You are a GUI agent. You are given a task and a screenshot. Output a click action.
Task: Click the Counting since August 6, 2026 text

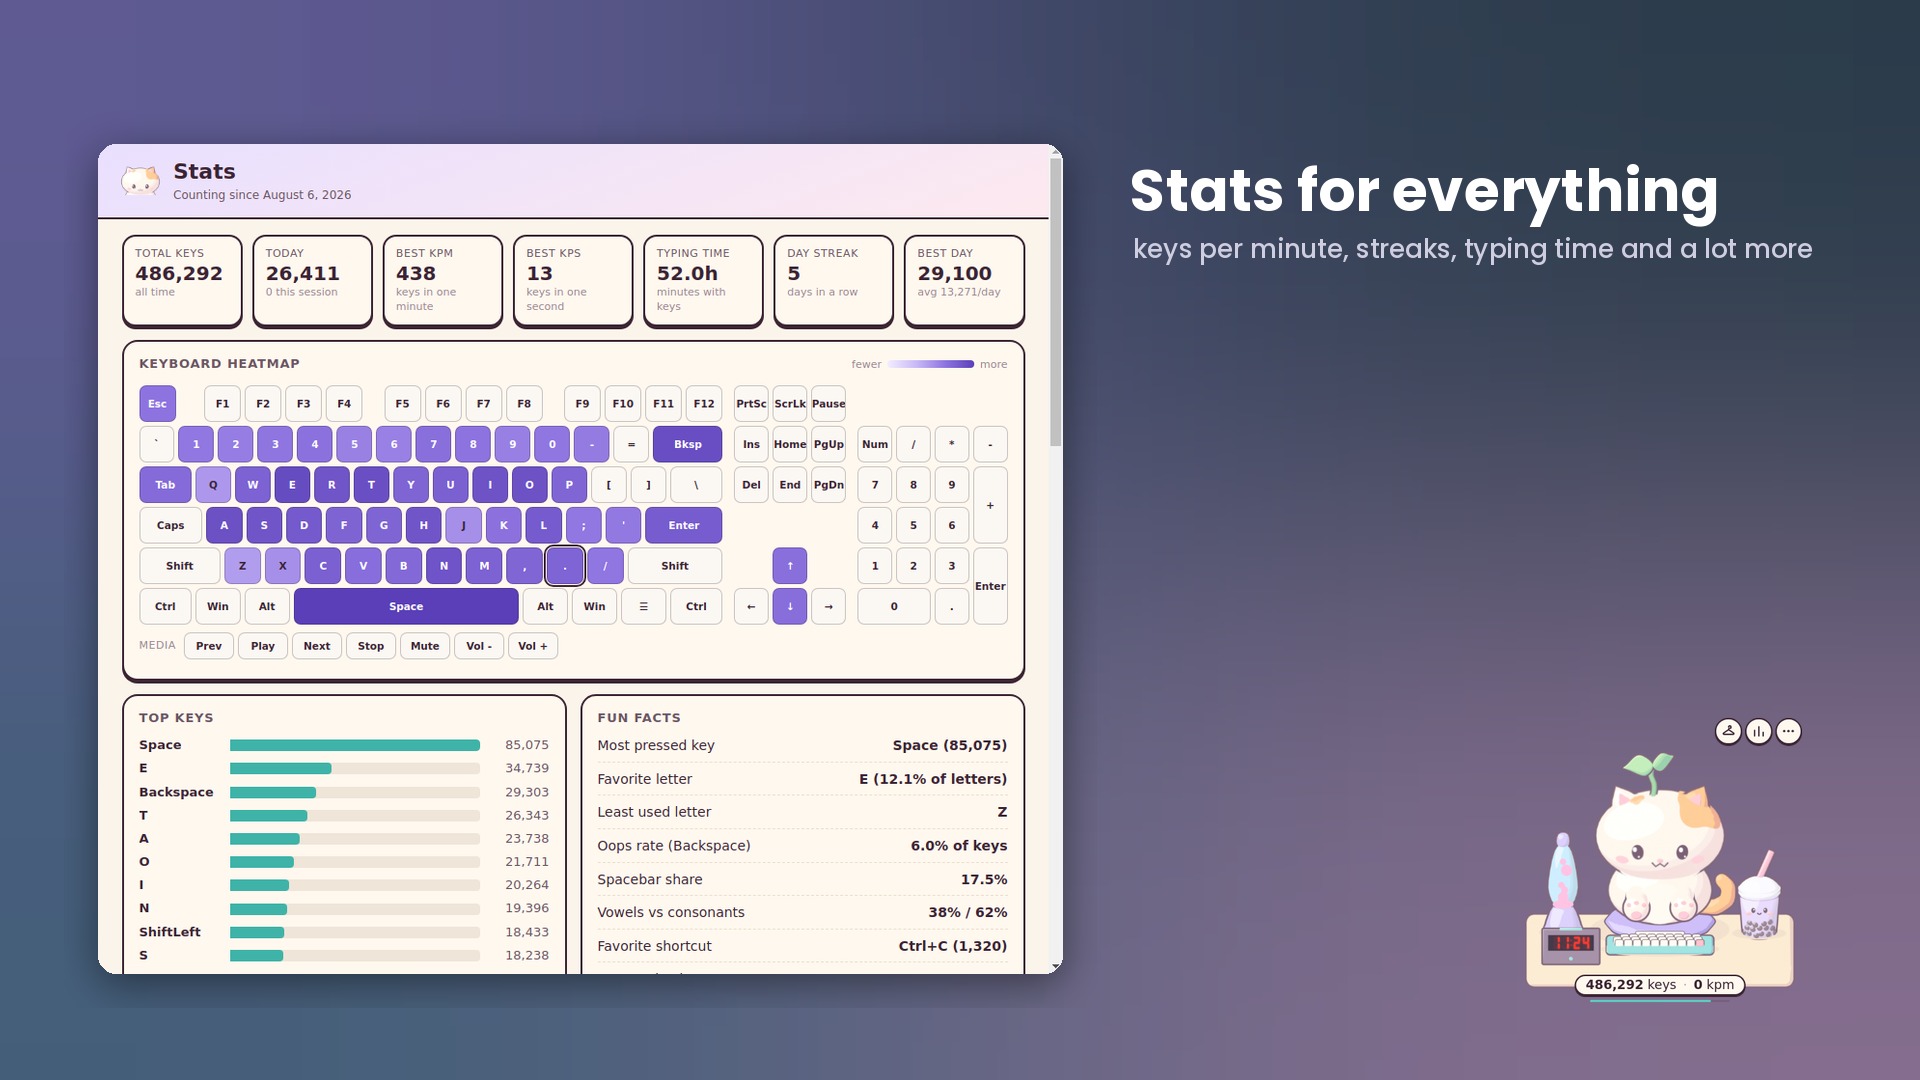262,195
